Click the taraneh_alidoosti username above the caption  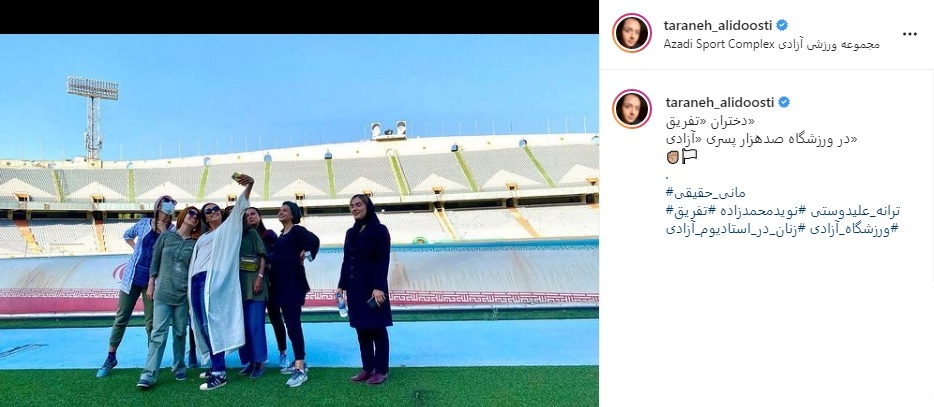[x=720, y=102]
